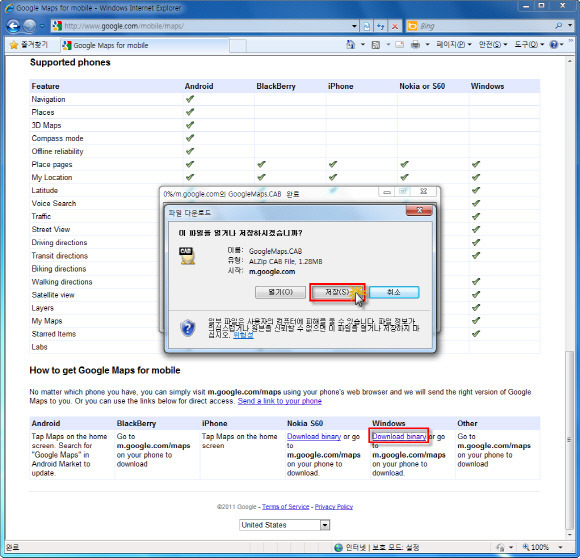Click the scrollbar up arrow
Viewport: 580px width, 558px height.
point(569,61)
